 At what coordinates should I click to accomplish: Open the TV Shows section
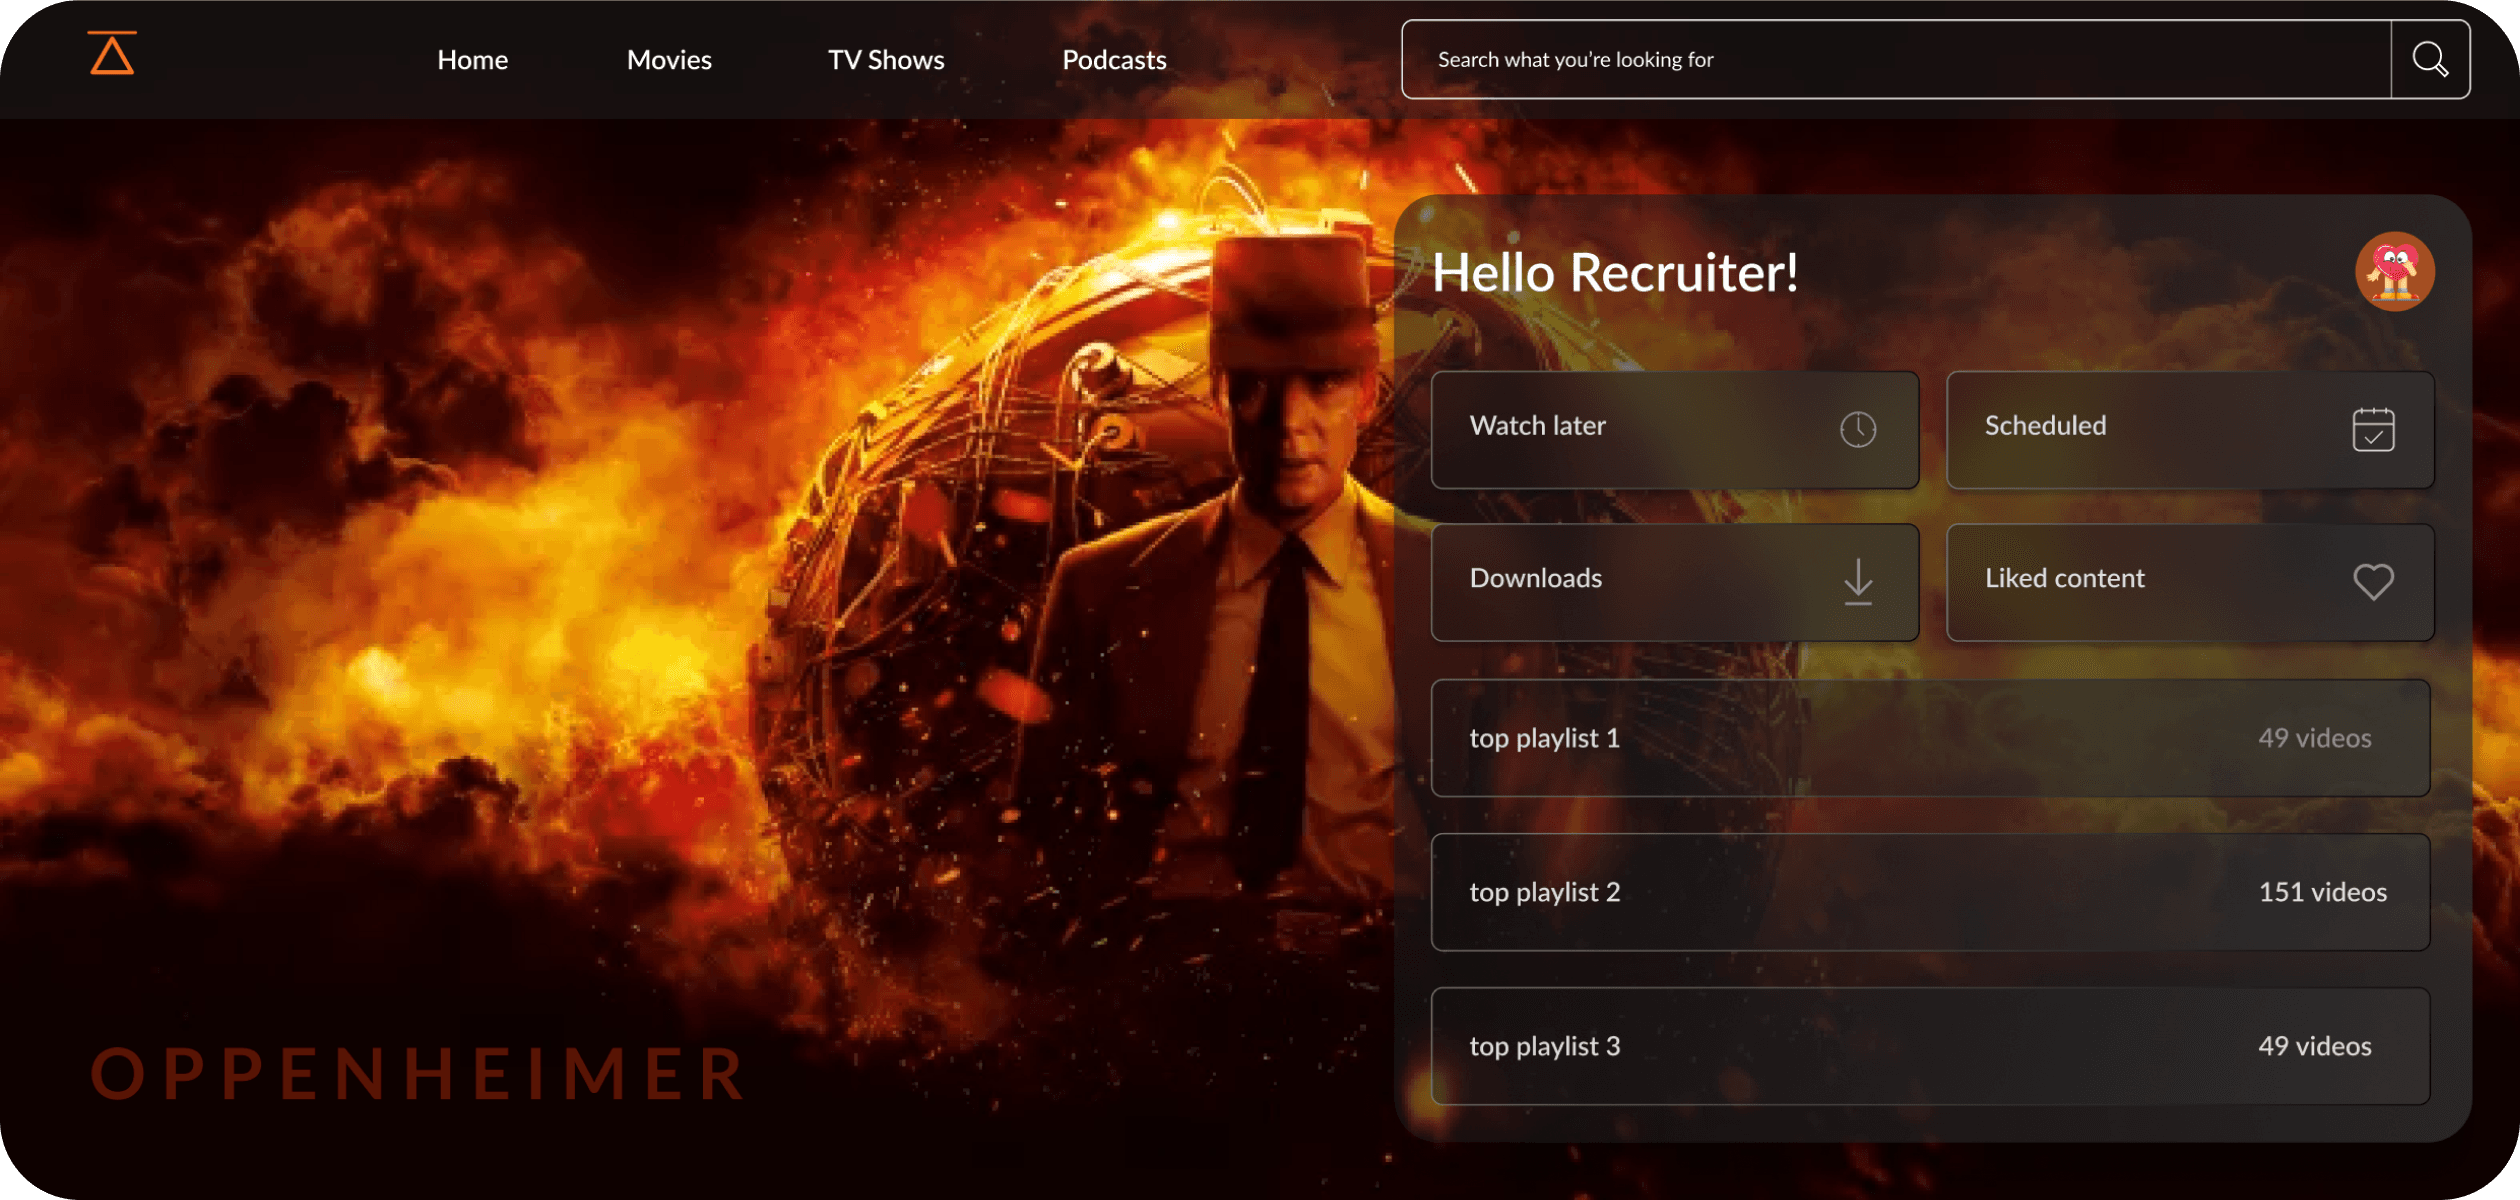pos(886,60)
